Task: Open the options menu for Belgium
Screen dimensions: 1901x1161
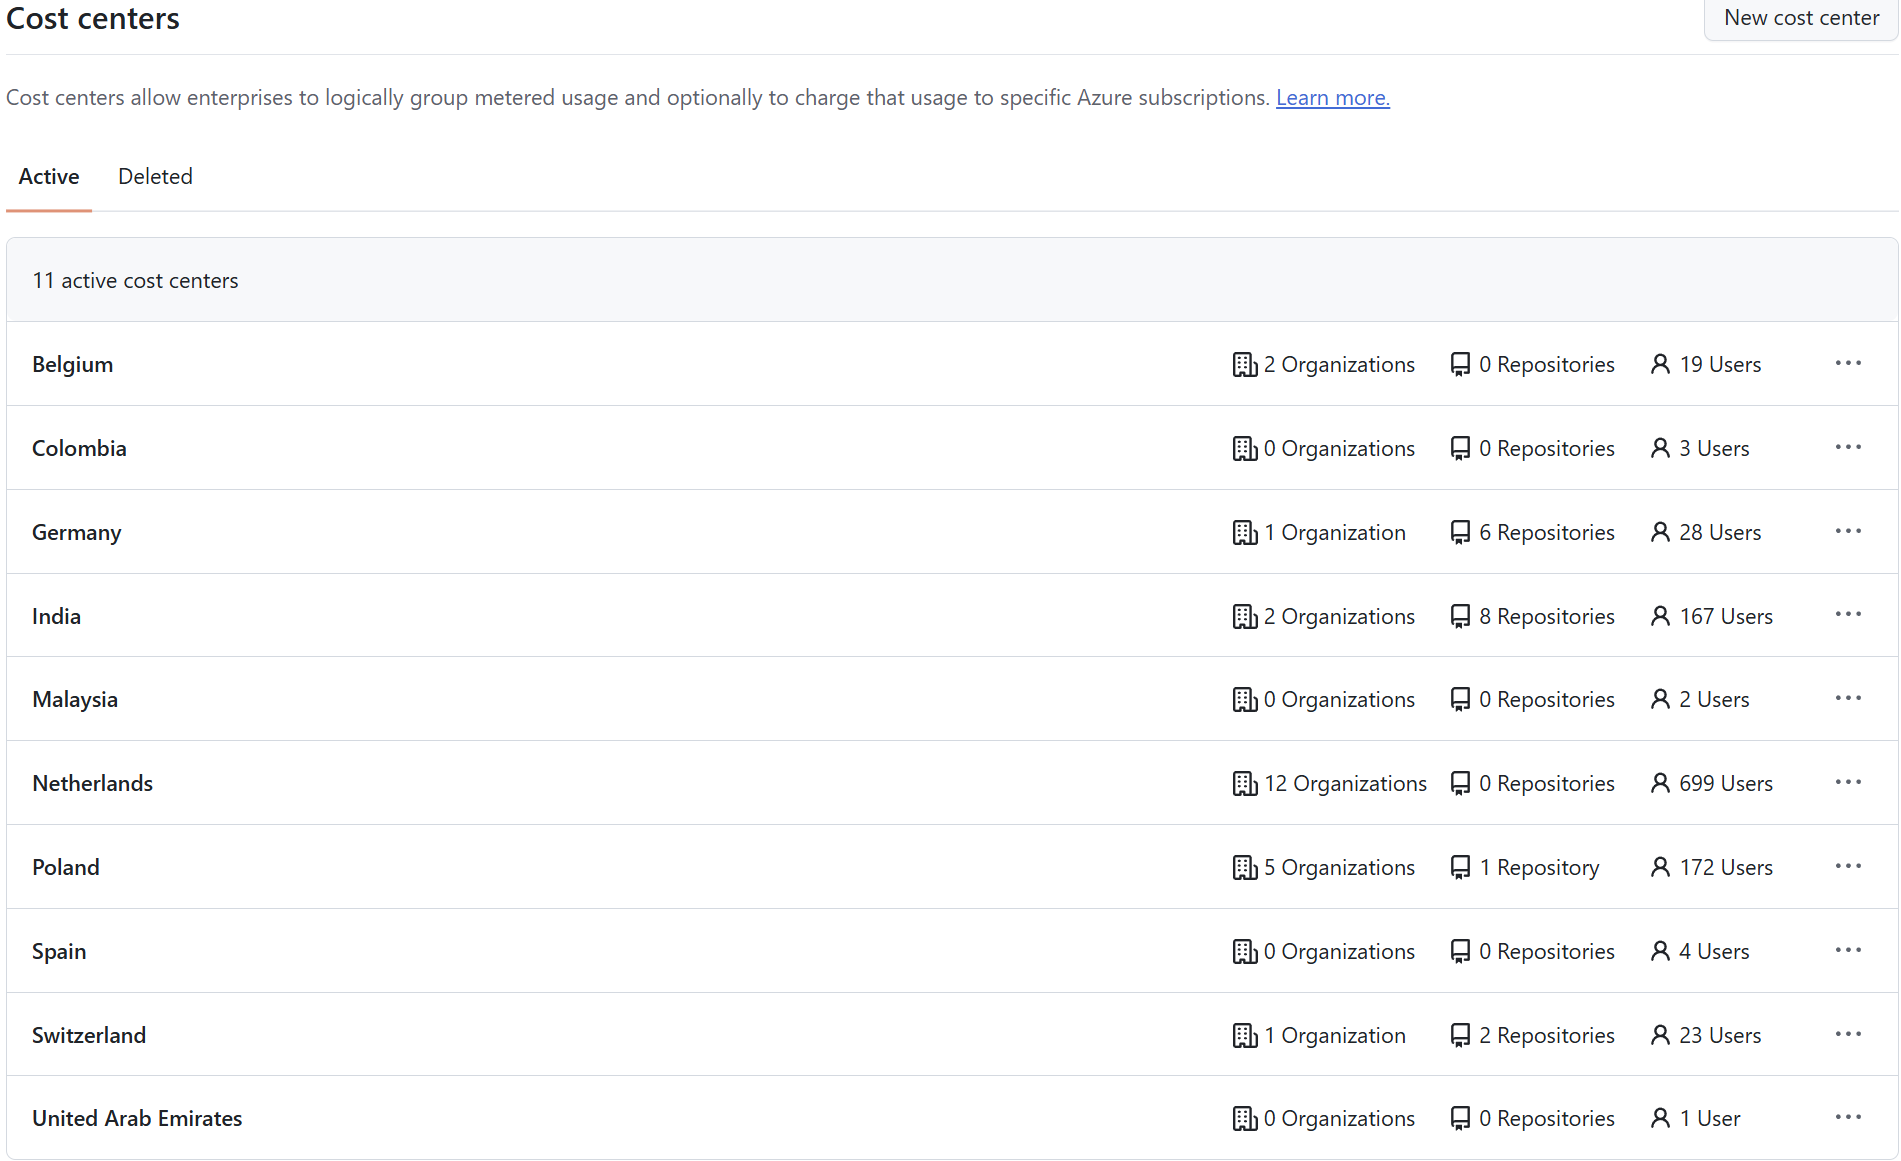Action: click(1848, 363)
